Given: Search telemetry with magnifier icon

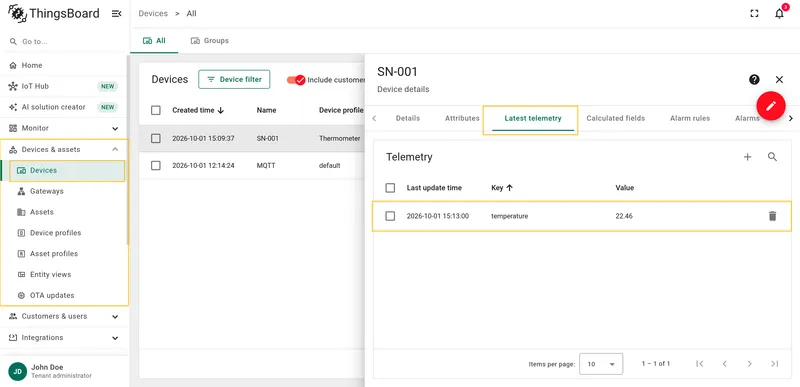Looking at the screenshot, I should (772, 157).
